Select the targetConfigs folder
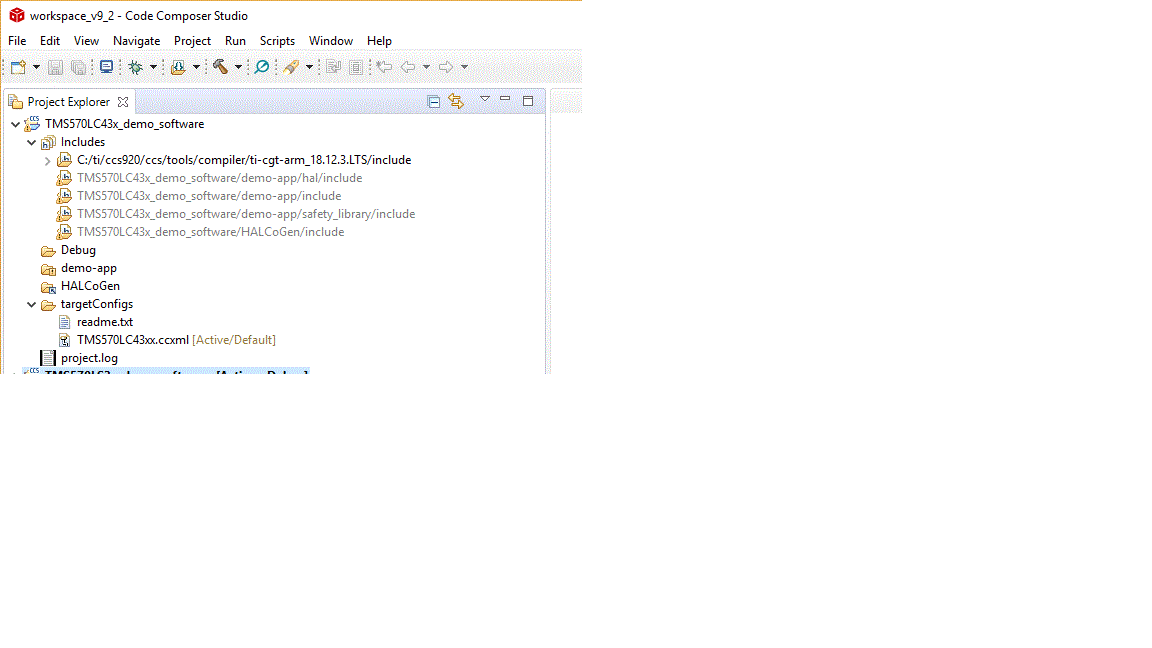Image resolution: width=1152 pixels, height=648 pixels. coord(96,304)
